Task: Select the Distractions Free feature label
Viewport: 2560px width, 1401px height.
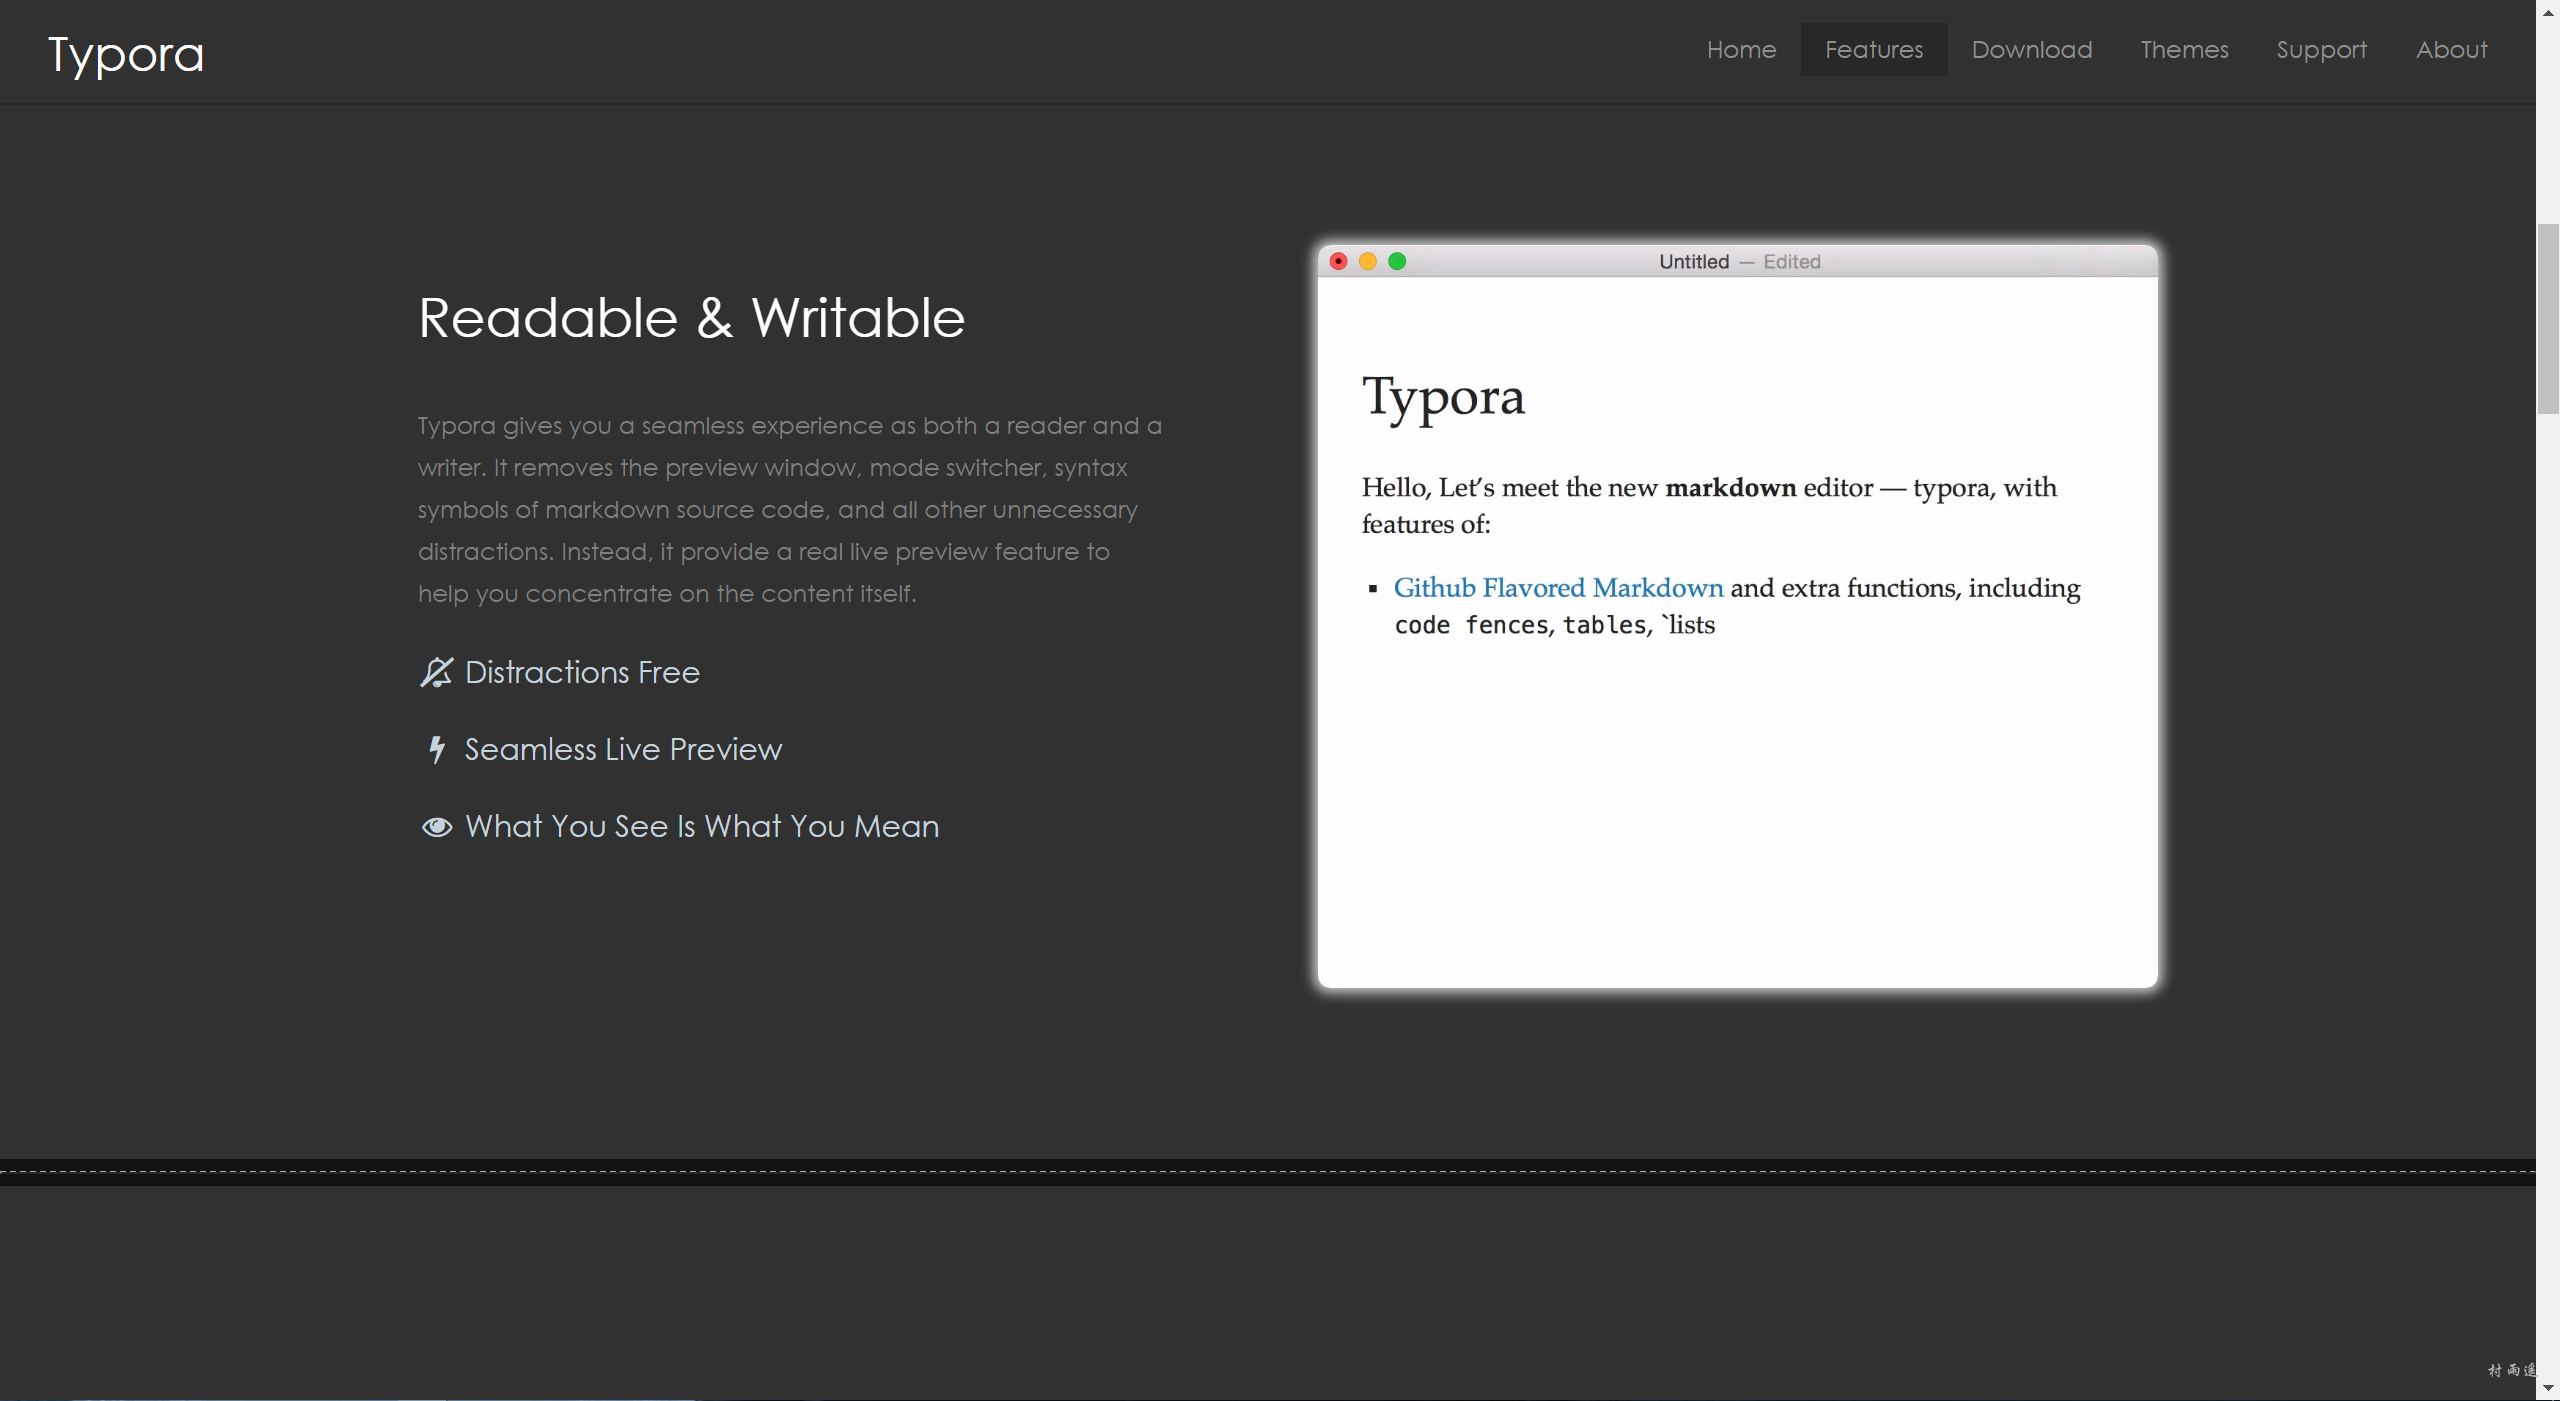Action: [x=582, y=672]
